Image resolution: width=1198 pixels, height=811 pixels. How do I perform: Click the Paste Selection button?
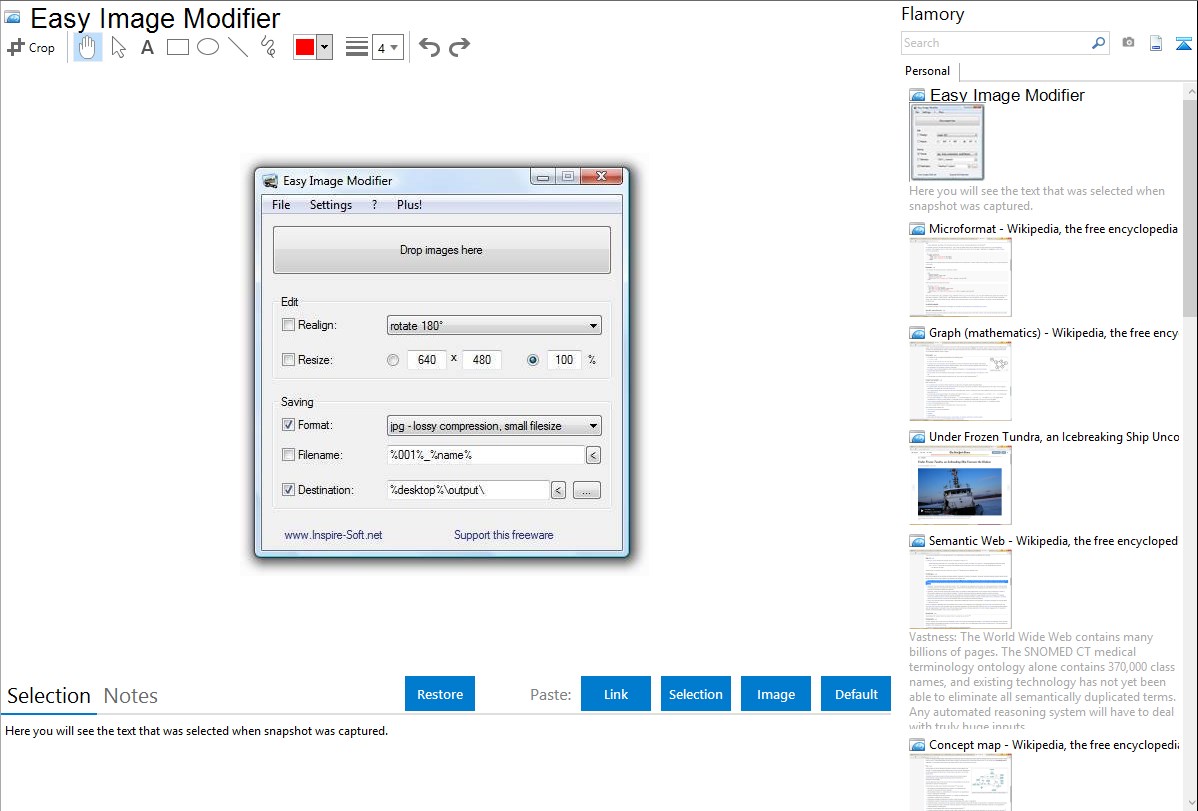click(695, 694)
